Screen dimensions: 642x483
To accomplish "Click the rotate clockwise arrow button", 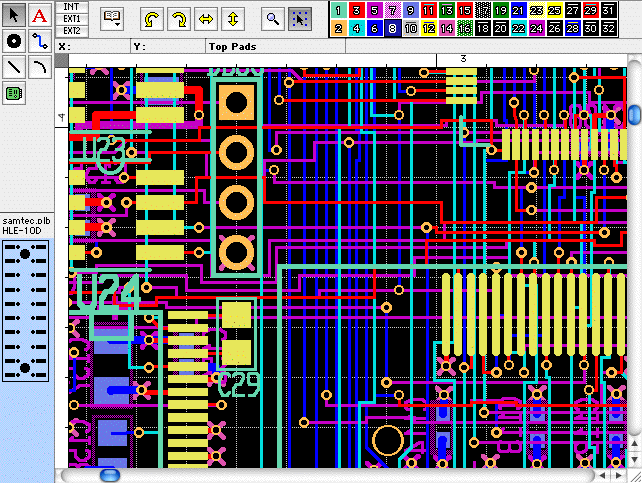I will click(178, 19).
